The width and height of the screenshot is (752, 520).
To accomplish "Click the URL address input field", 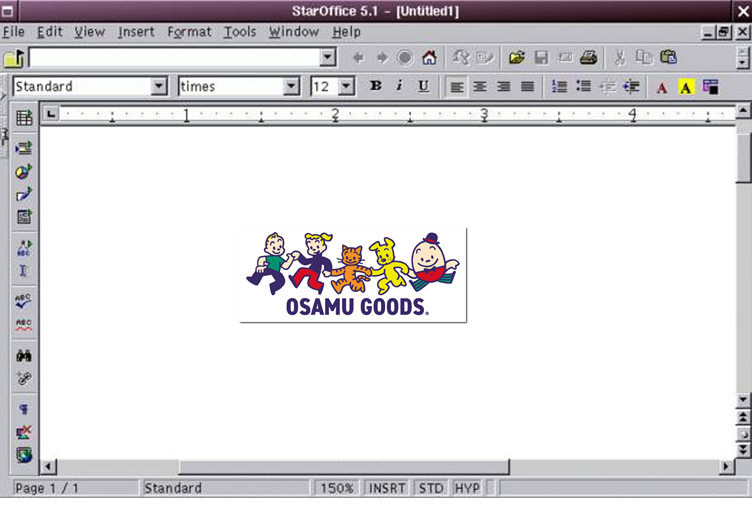I will point(175,58).
